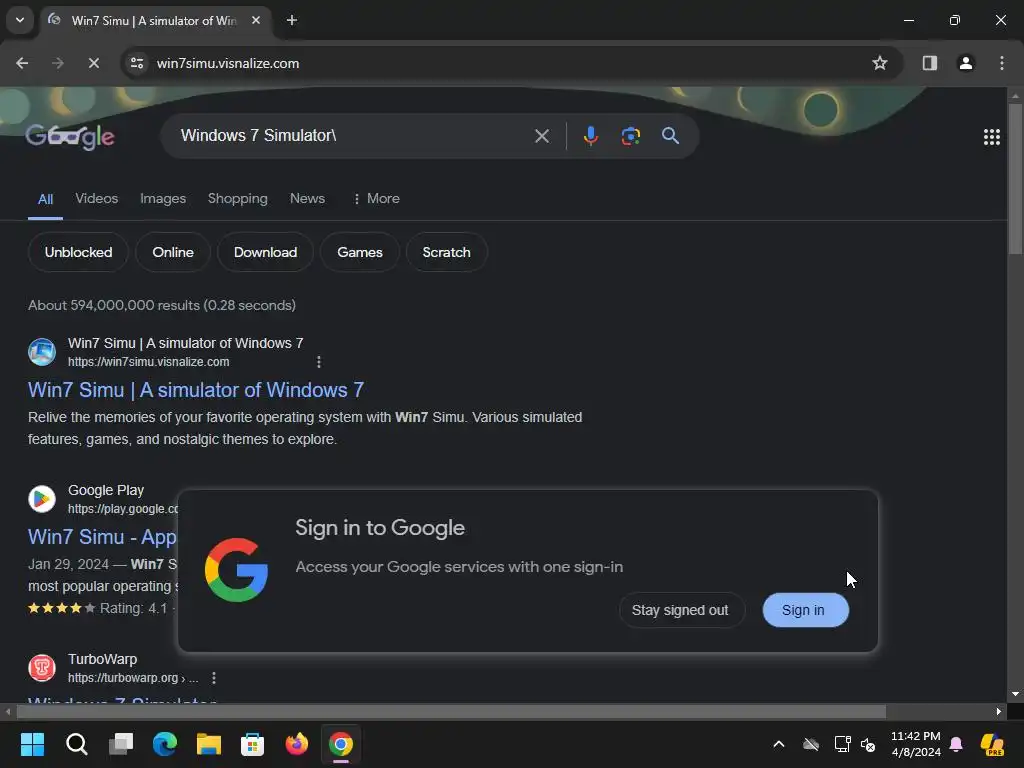
Task: Open File Explorer from the taskbar
Action: click(x=209, y=744)
